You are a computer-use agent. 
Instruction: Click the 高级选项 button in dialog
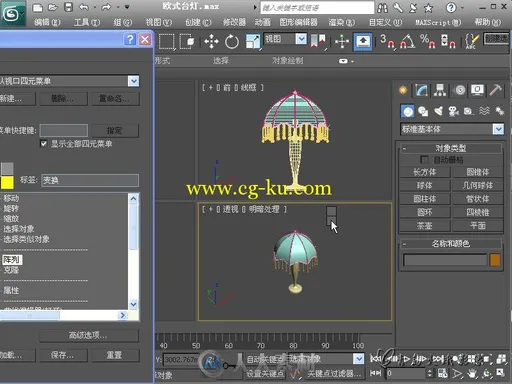[x=88, y=335]
